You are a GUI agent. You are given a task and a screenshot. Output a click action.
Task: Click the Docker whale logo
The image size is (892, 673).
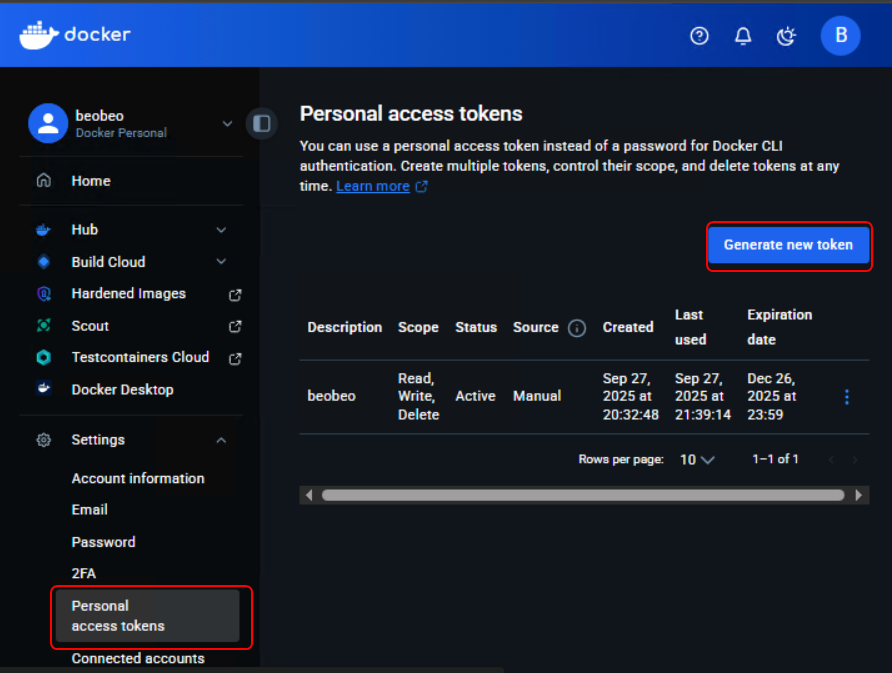point(39,35)
